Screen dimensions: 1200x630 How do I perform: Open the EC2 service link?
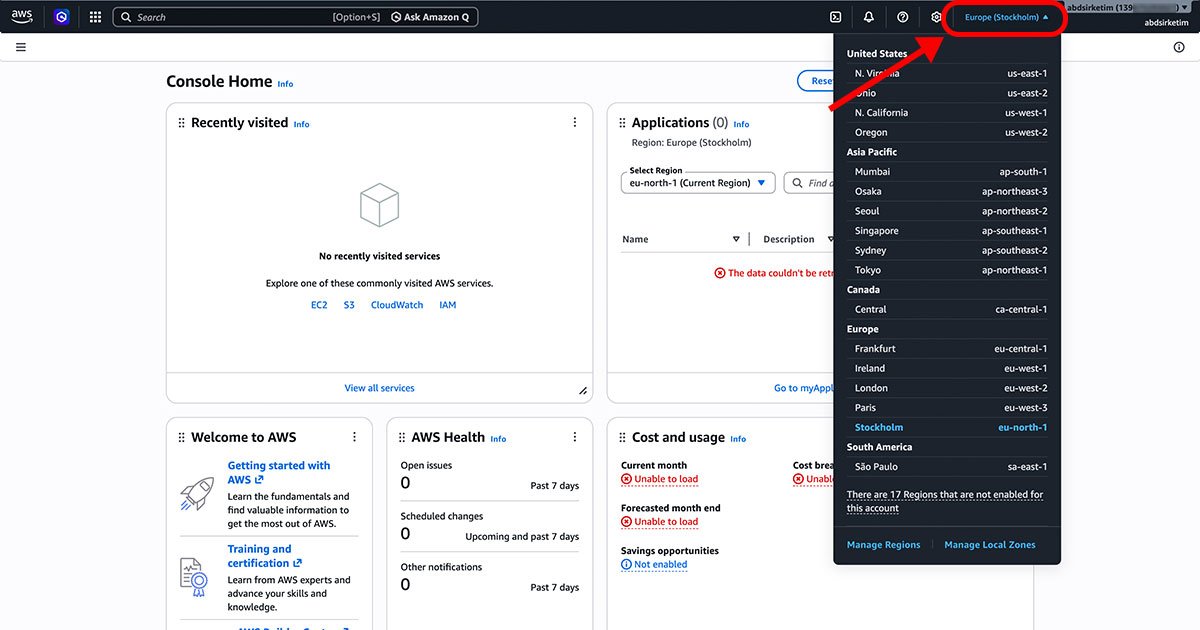tap(319, 305)
